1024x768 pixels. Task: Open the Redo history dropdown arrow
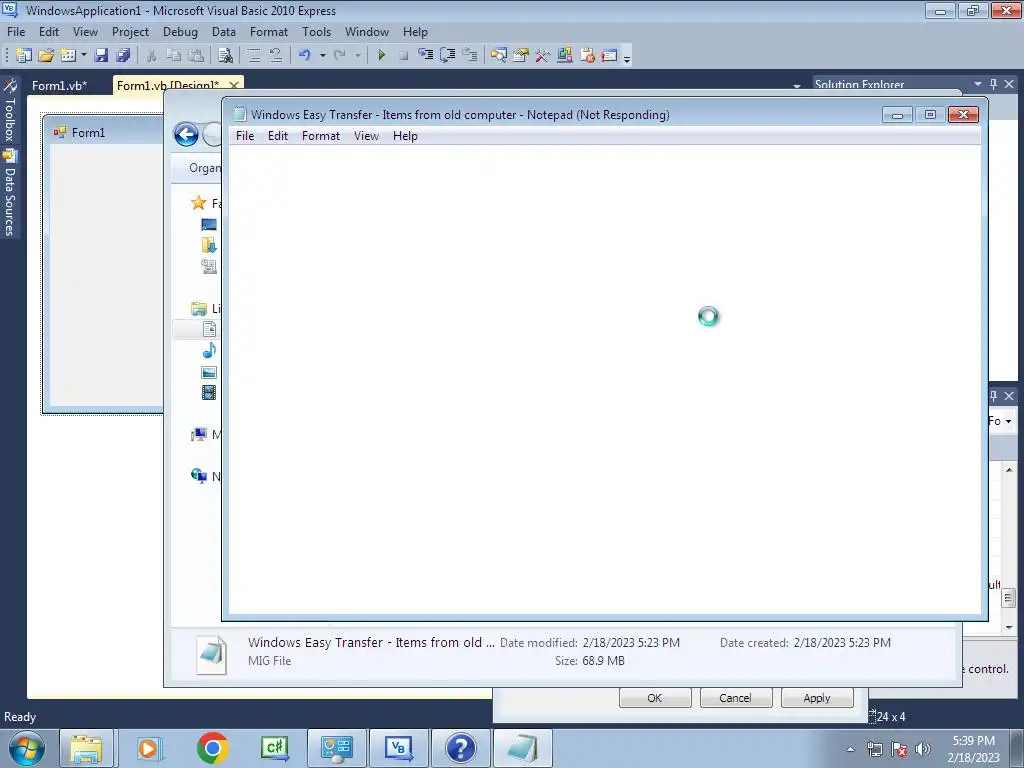tap(357, 56)
